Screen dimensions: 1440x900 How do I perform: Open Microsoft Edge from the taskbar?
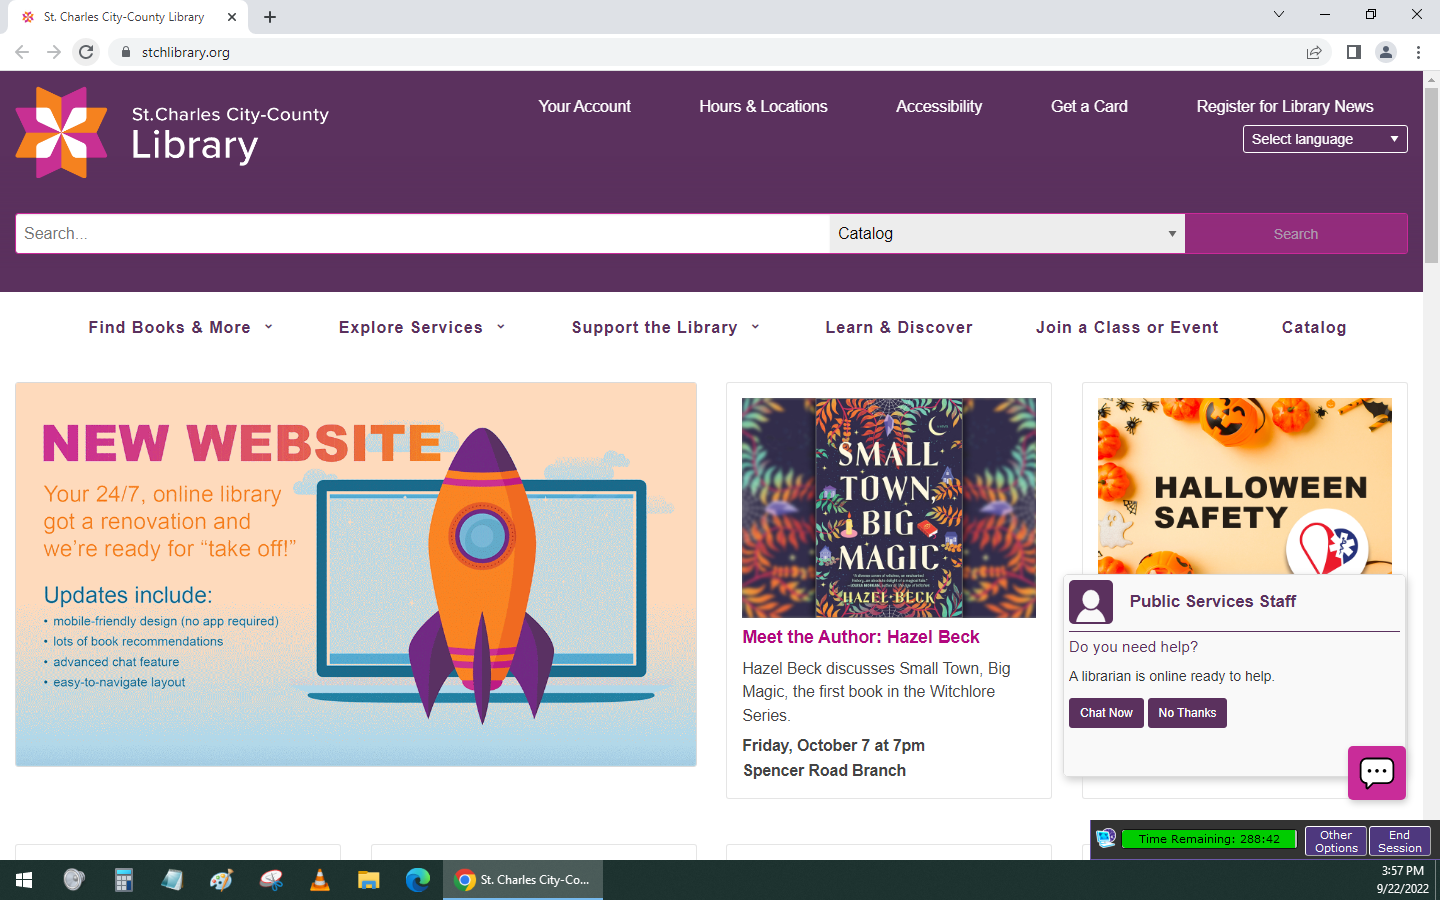click(x=418, y=880)
